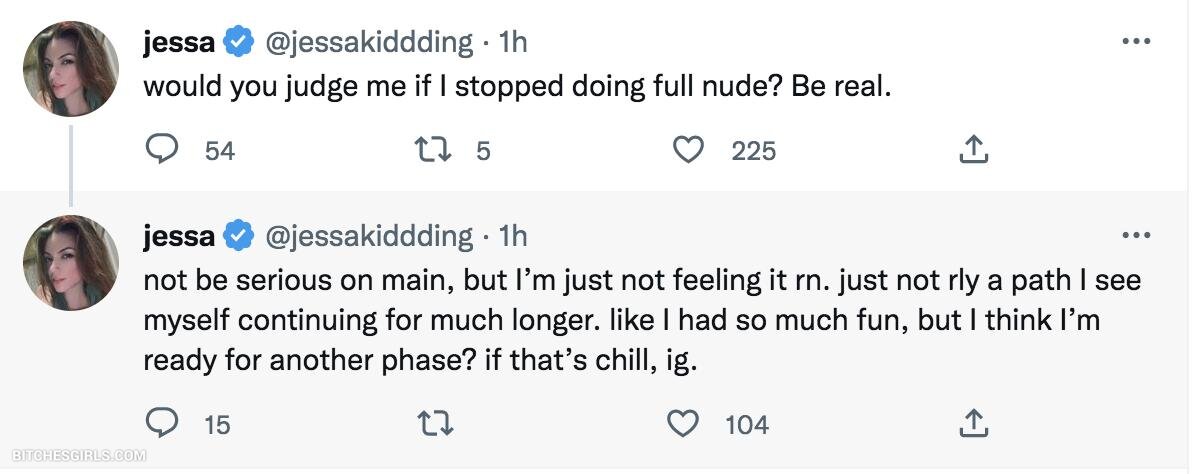Click @jessakiddding handle on second tweet
Viewport: 1194px width, 474px height.
[368, 237]
